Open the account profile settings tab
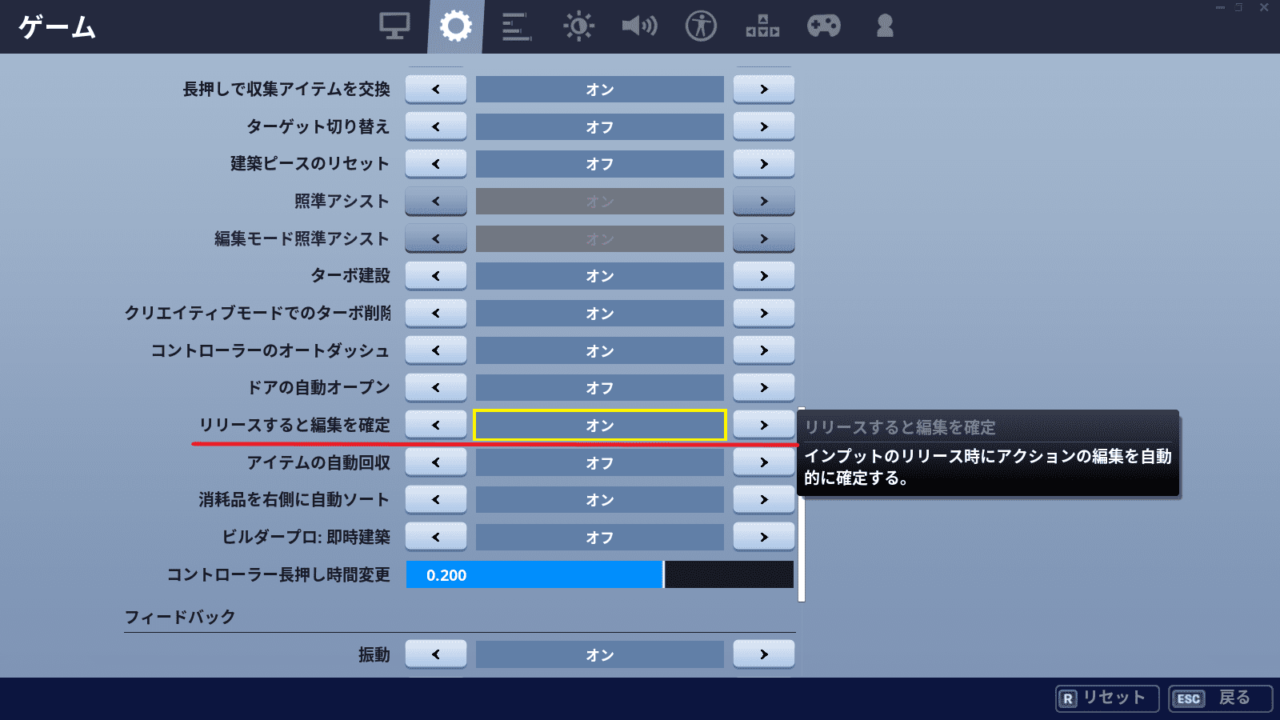The height and width of the screenshot is (720, 1280). point(884,26)
